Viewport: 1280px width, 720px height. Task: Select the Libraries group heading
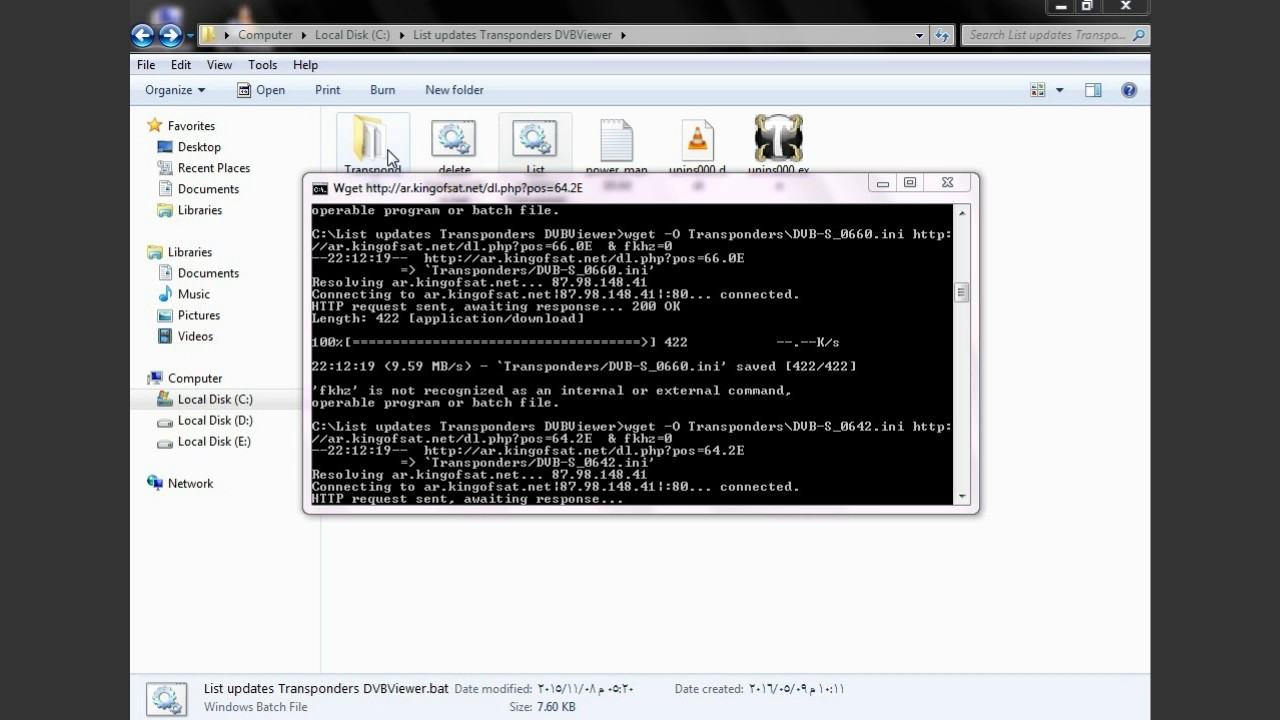click(190, 252)
